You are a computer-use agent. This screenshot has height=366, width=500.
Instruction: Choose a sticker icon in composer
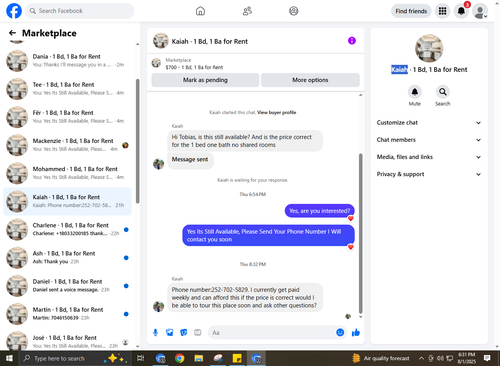184,332
